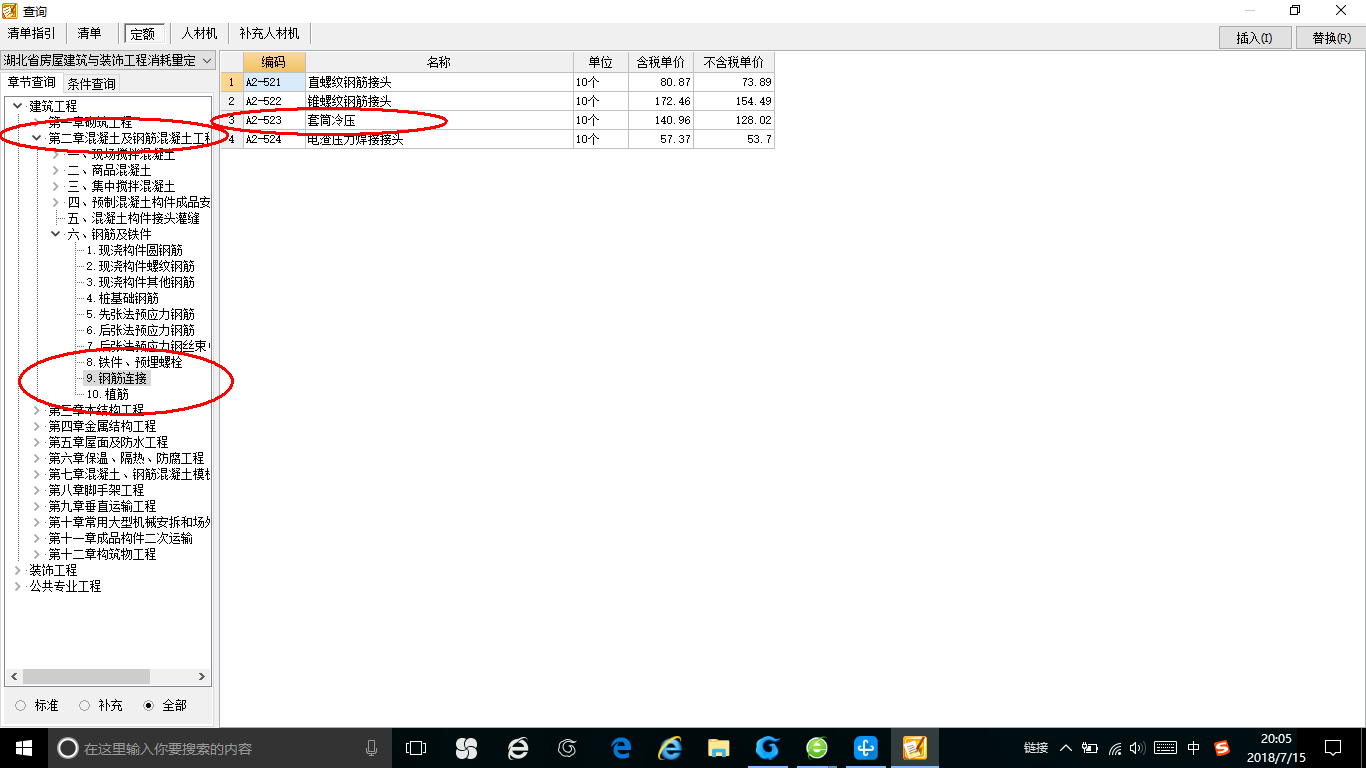Expand the 装饰工程 node arrow
Screen dimensions: 1366x768
click(x=18, y=570)
